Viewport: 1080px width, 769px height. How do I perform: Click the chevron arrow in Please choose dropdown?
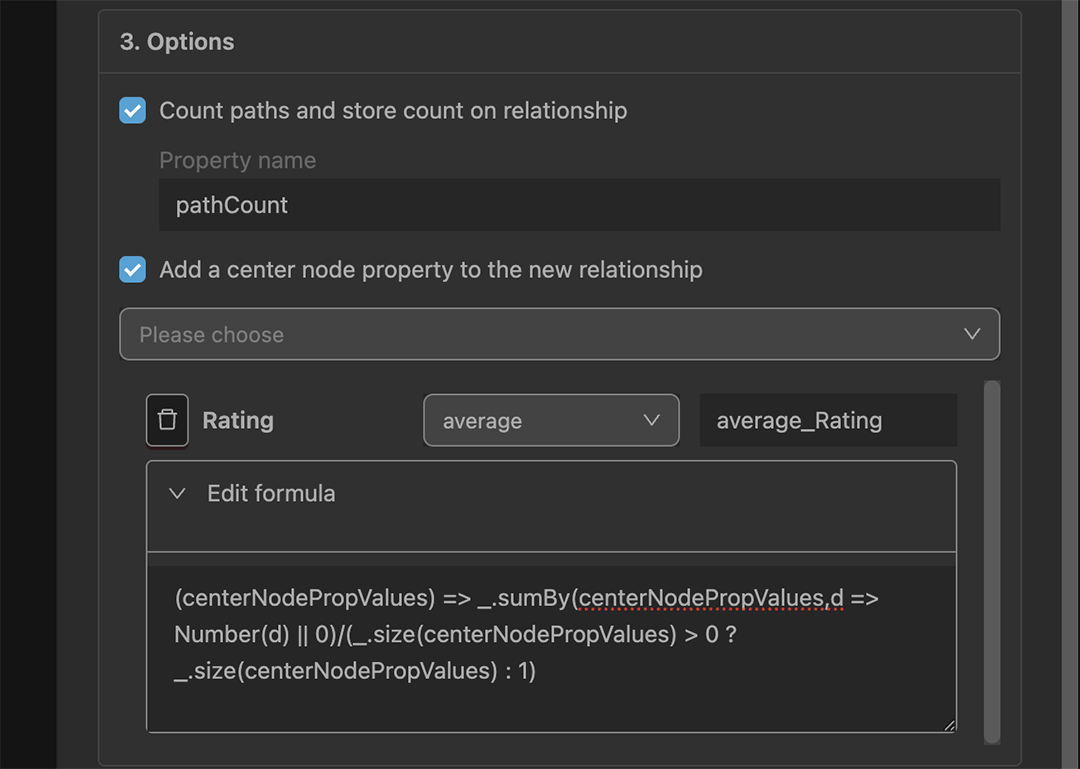[x=971, y=334]
